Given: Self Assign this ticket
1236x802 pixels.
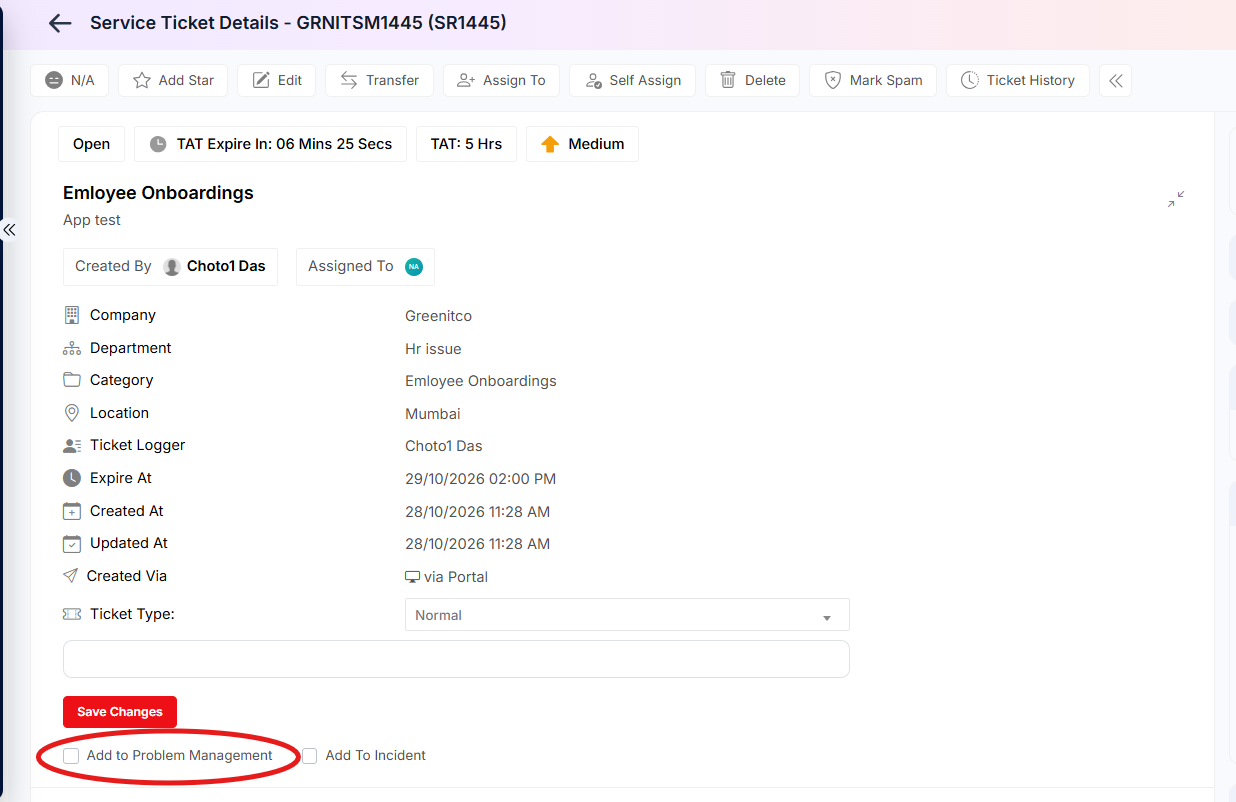Looking at the screenshot, I should click(632, 80).
